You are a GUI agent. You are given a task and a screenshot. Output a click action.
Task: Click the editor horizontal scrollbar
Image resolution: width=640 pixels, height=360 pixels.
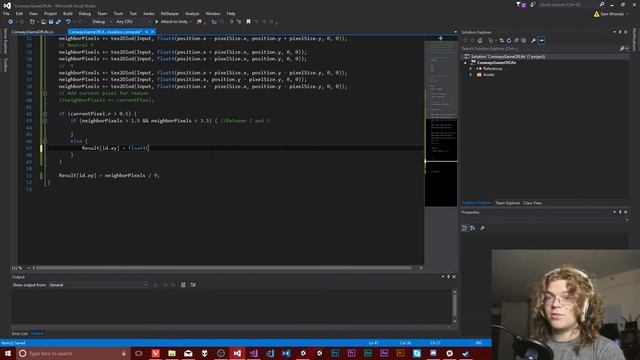click(x=224, y=268)
